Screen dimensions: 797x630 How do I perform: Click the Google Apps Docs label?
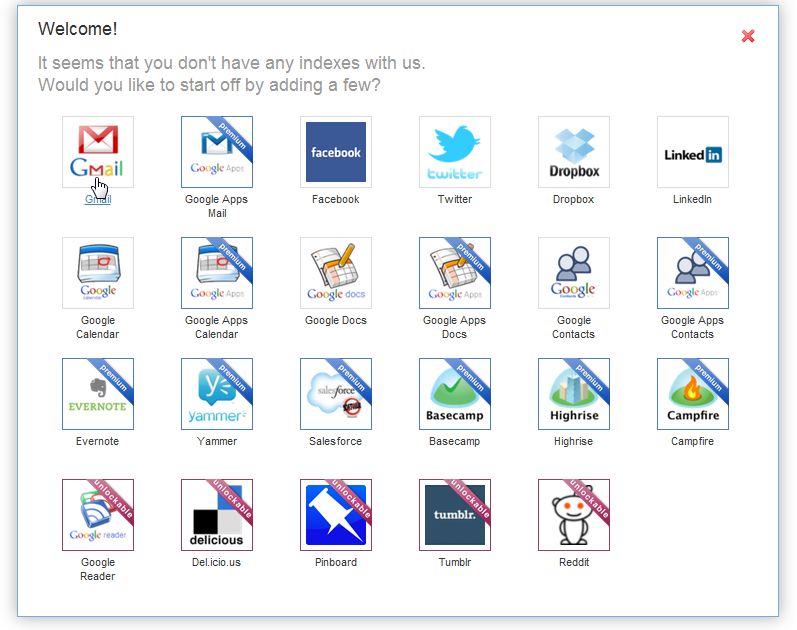454,327
